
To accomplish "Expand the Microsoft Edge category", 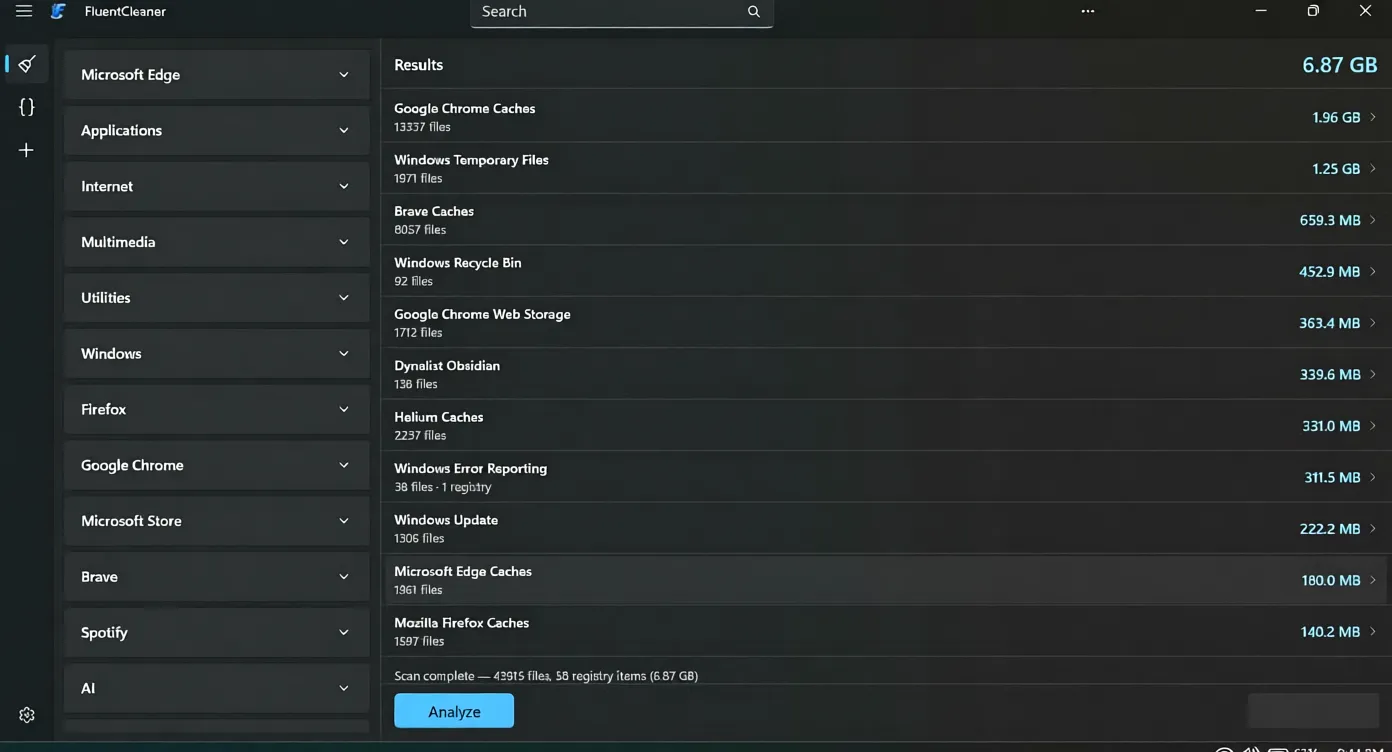I will coord(216,75).
